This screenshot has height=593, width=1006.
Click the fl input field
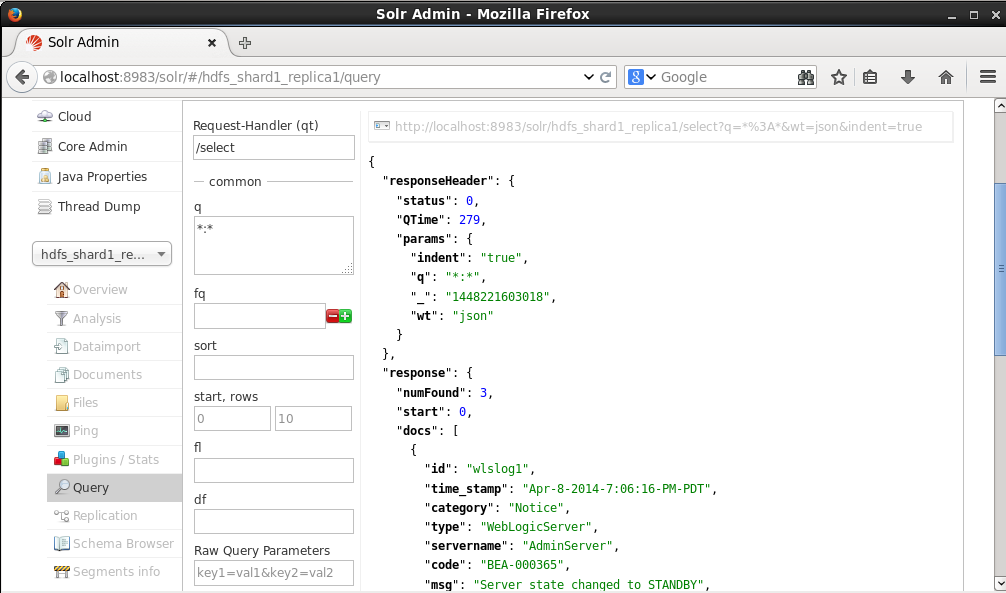click(274, 470)
